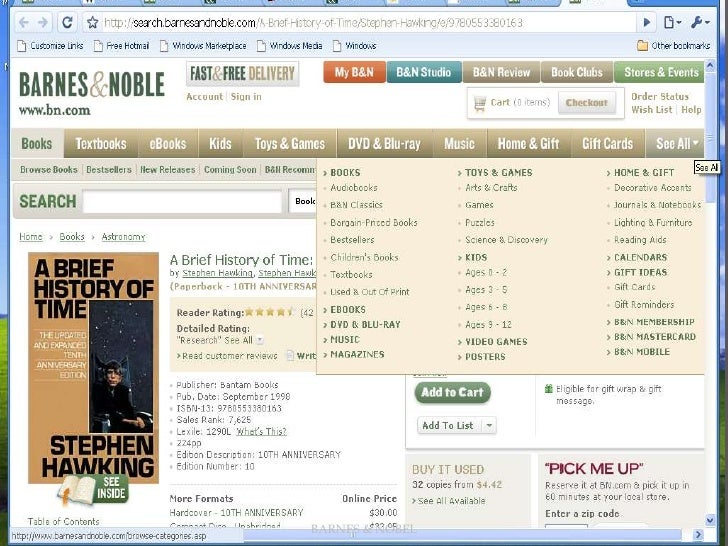
Task: Open Customize Links bookmark
Action: tap(50, 46)
